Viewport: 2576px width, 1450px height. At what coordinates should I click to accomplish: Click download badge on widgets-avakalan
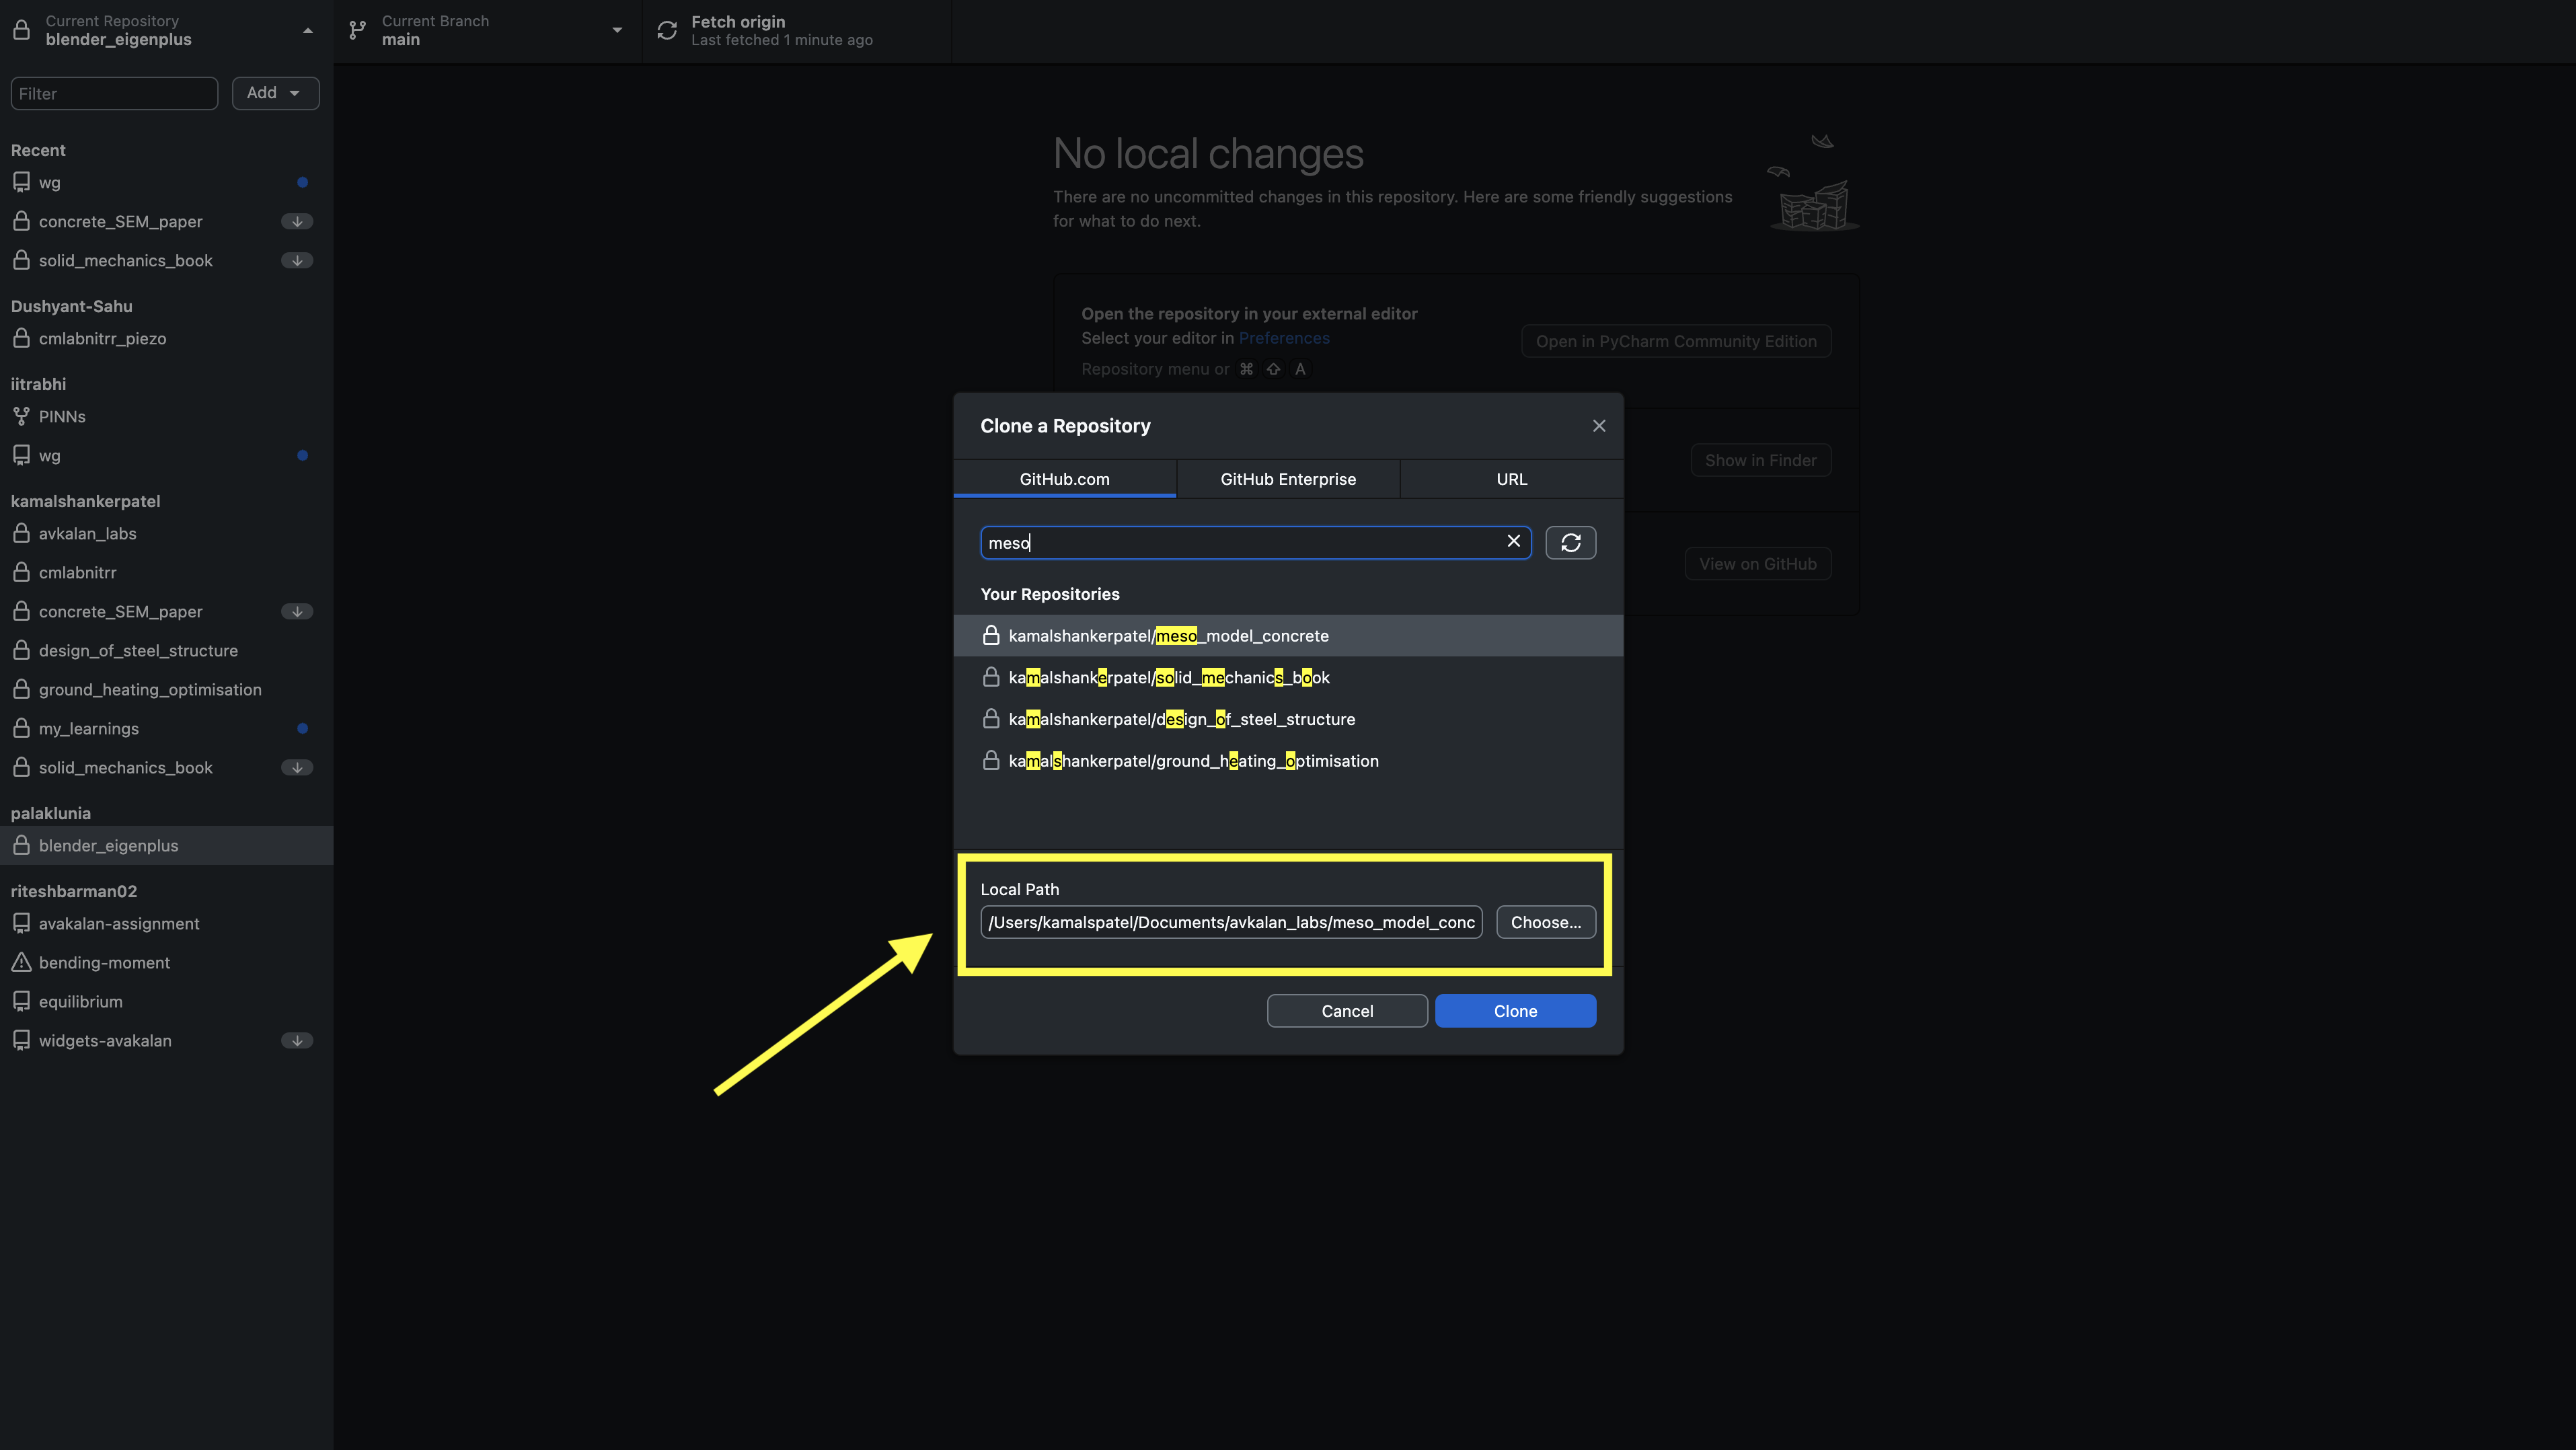[297, 1040]
